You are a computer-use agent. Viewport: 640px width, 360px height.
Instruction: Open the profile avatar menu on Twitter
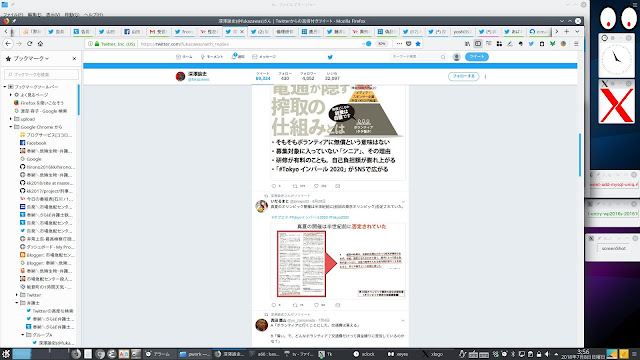pos(456,57)
